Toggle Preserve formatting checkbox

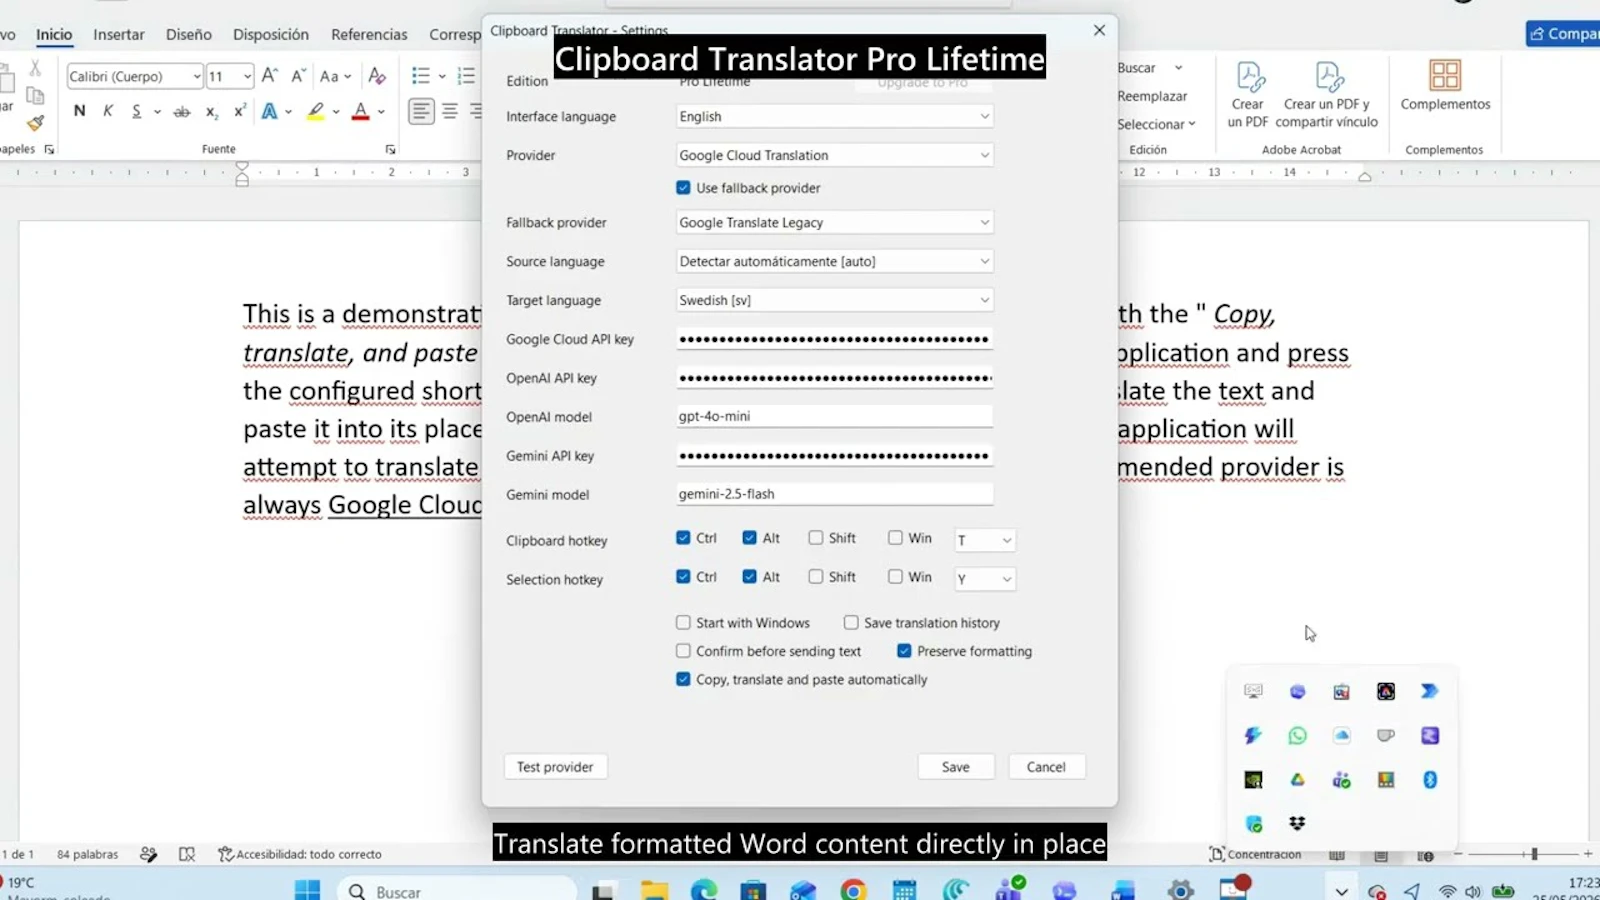[904, 651]
